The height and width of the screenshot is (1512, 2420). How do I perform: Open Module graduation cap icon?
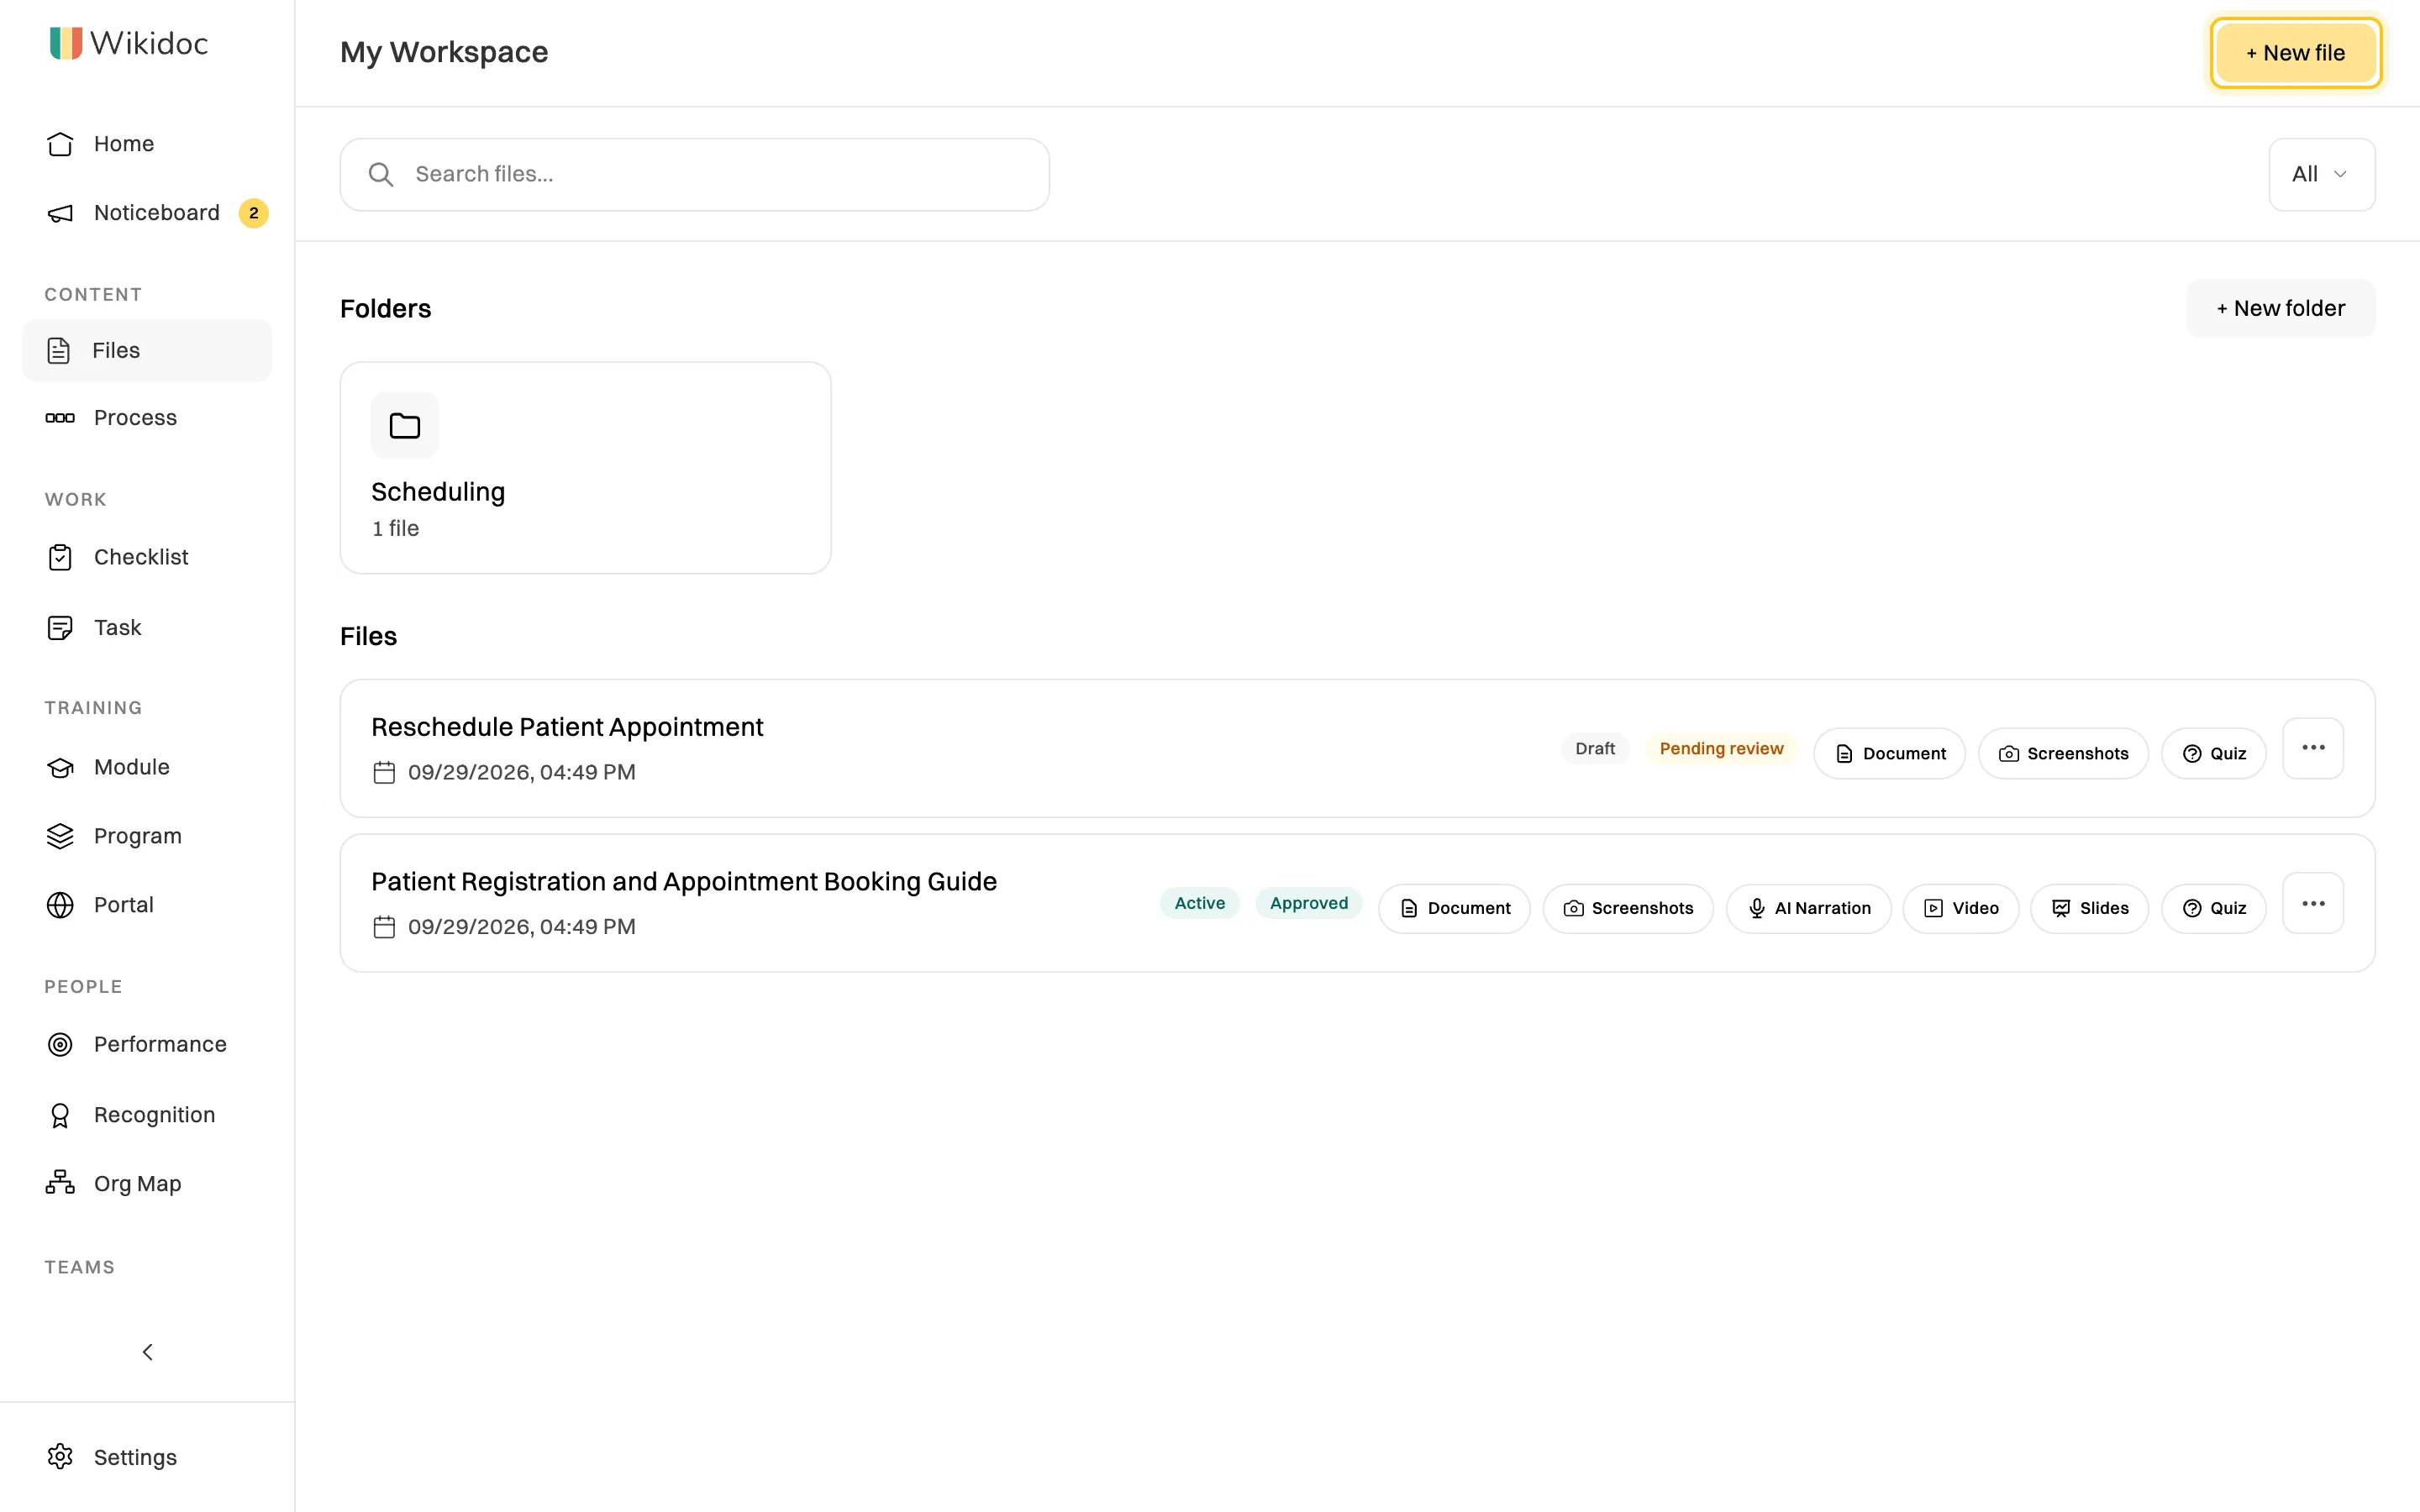pos(60,767)
